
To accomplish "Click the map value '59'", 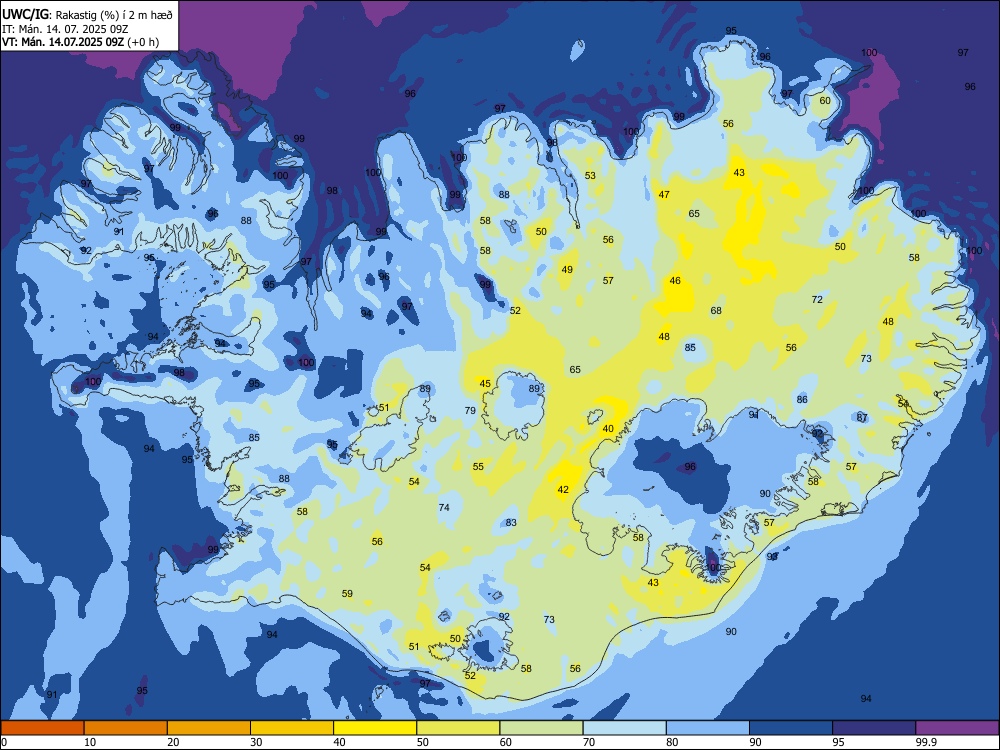I will tap(347, 594).
